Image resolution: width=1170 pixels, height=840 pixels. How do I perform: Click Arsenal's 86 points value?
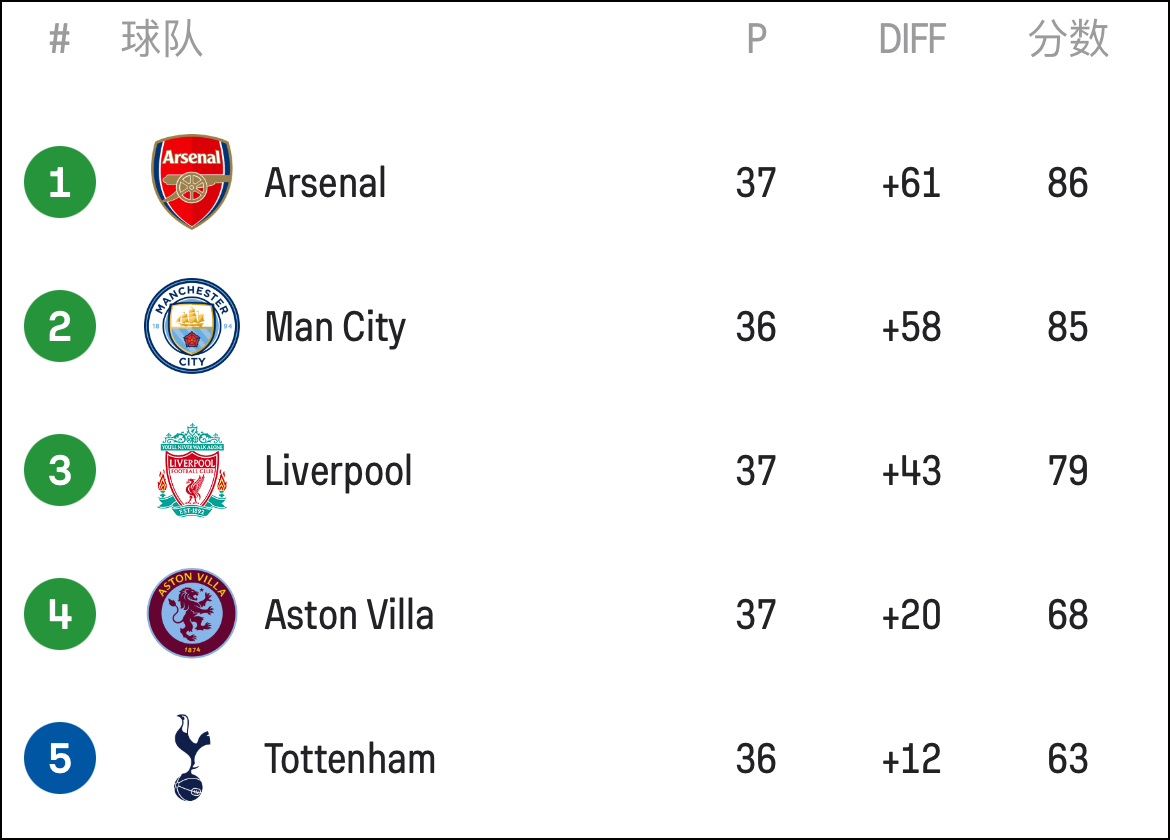pyautogui.click(x=1068, y=184)
